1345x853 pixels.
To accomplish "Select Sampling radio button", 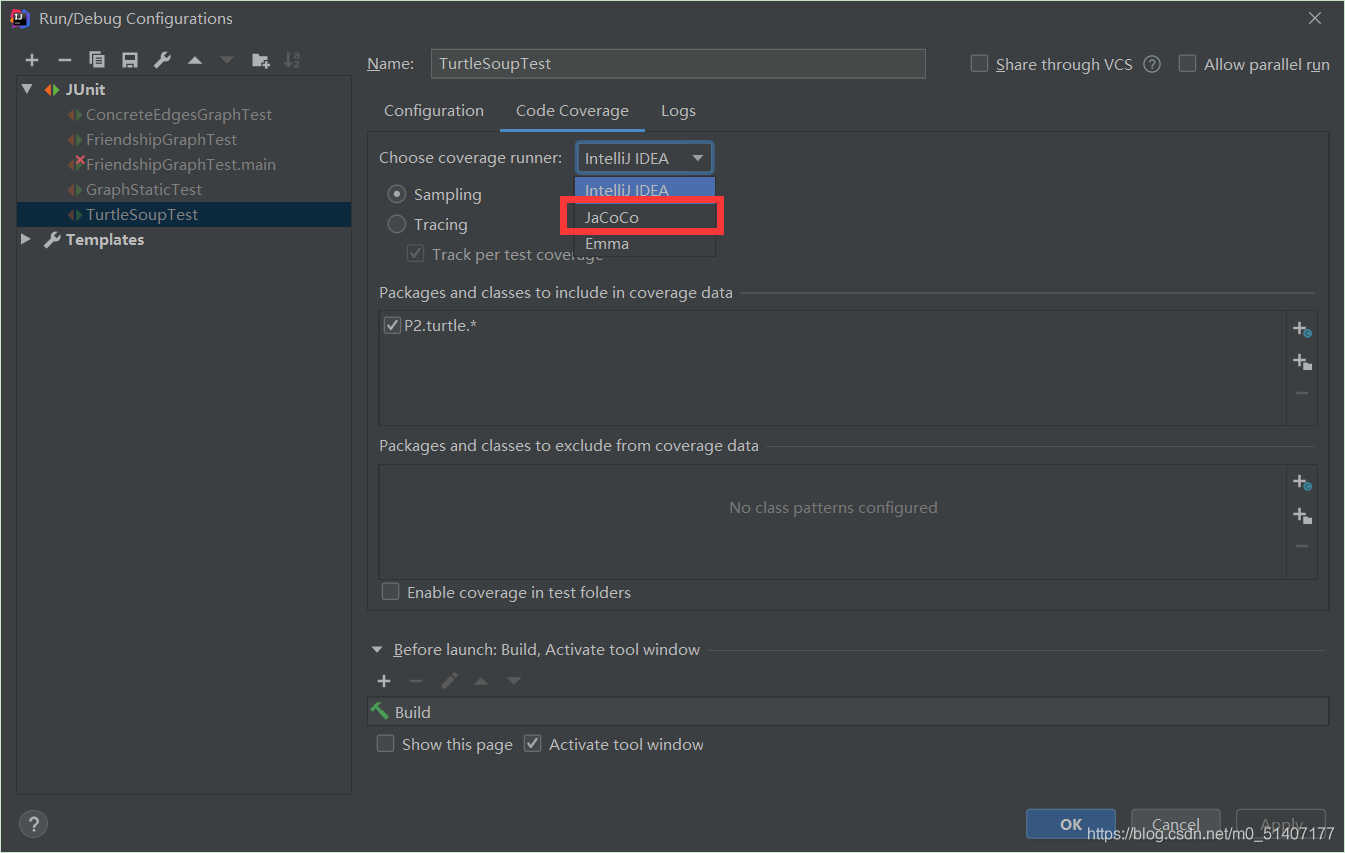I will click(397, 194).
